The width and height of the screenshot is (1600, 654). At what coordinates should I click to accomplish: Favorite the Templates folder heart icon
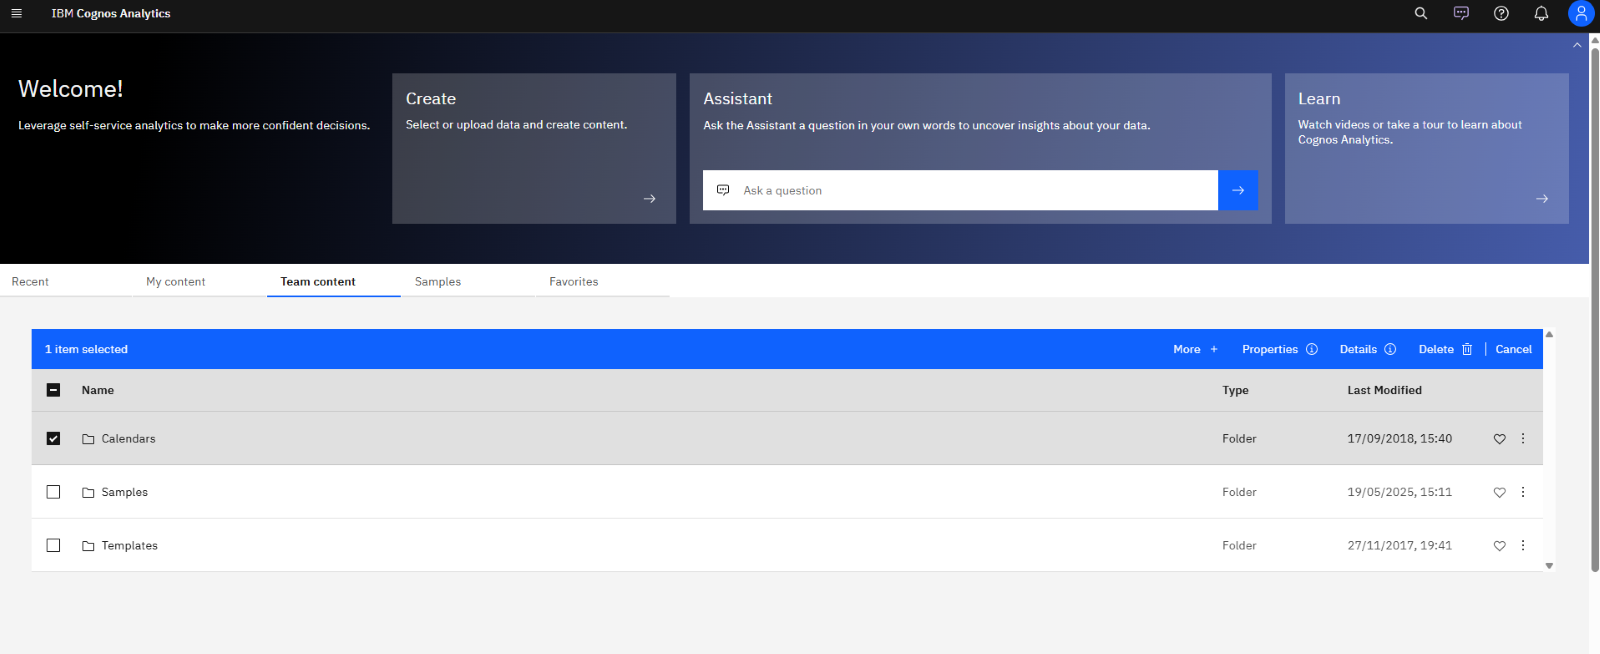pyautogui.click(x=1499, y=546)
